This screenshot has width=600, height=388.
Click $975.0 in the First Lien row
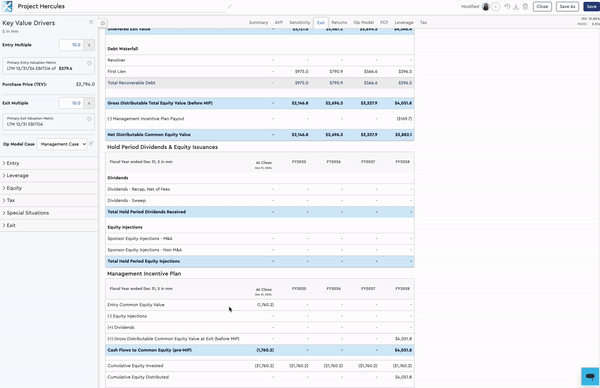[302, 72]
